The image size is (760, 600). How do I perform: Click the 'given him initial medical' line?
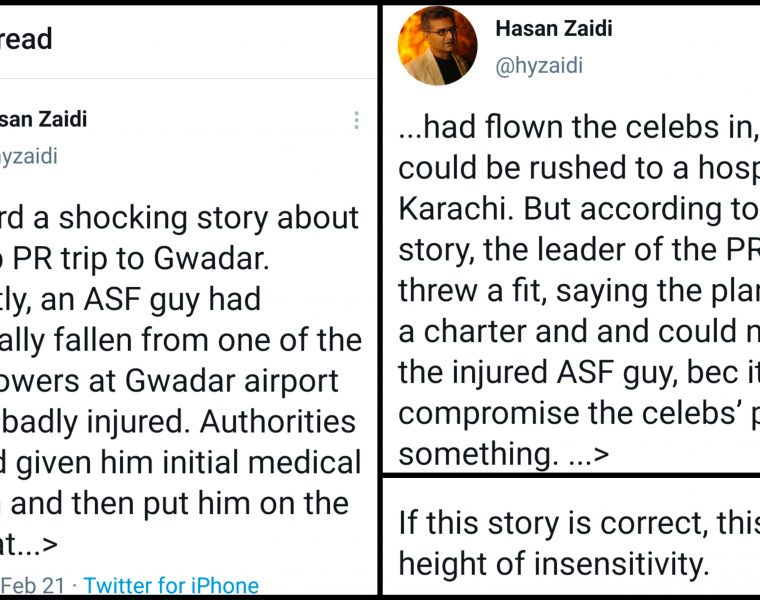[x=180, y=463]
